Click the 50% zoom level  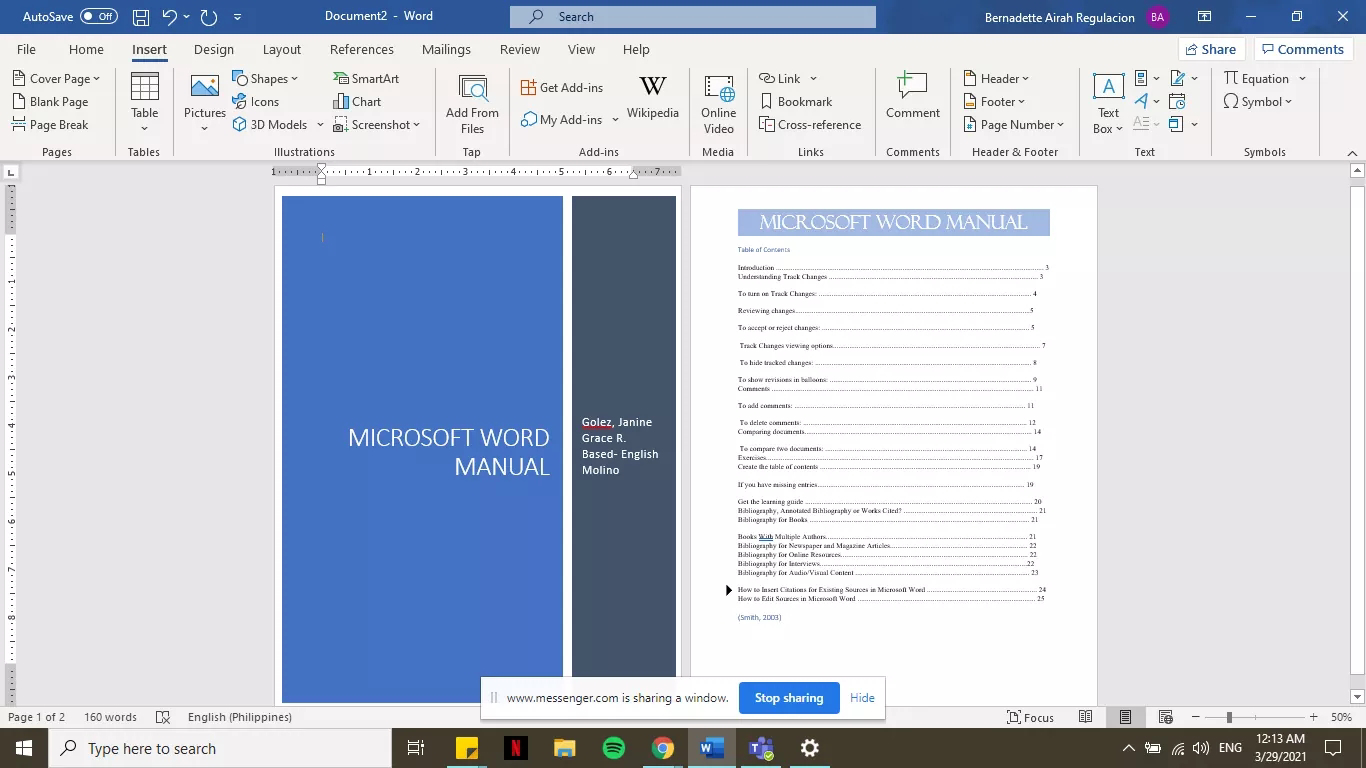[1341, 717]
